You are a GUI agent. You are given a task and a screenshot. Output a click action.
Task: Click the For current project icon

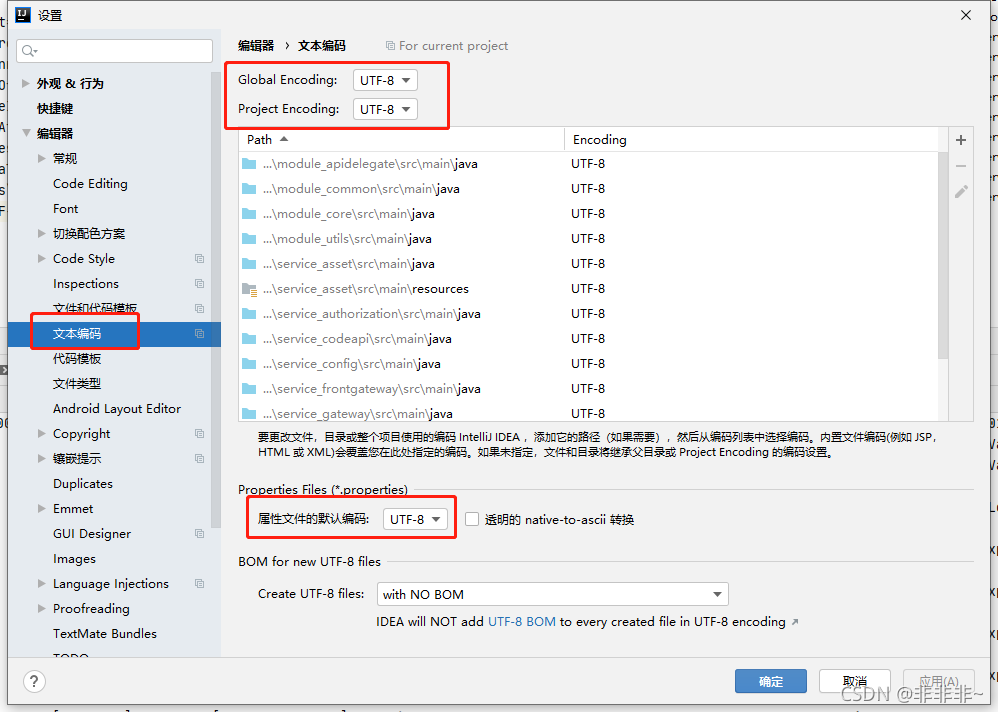click(390, 46)
